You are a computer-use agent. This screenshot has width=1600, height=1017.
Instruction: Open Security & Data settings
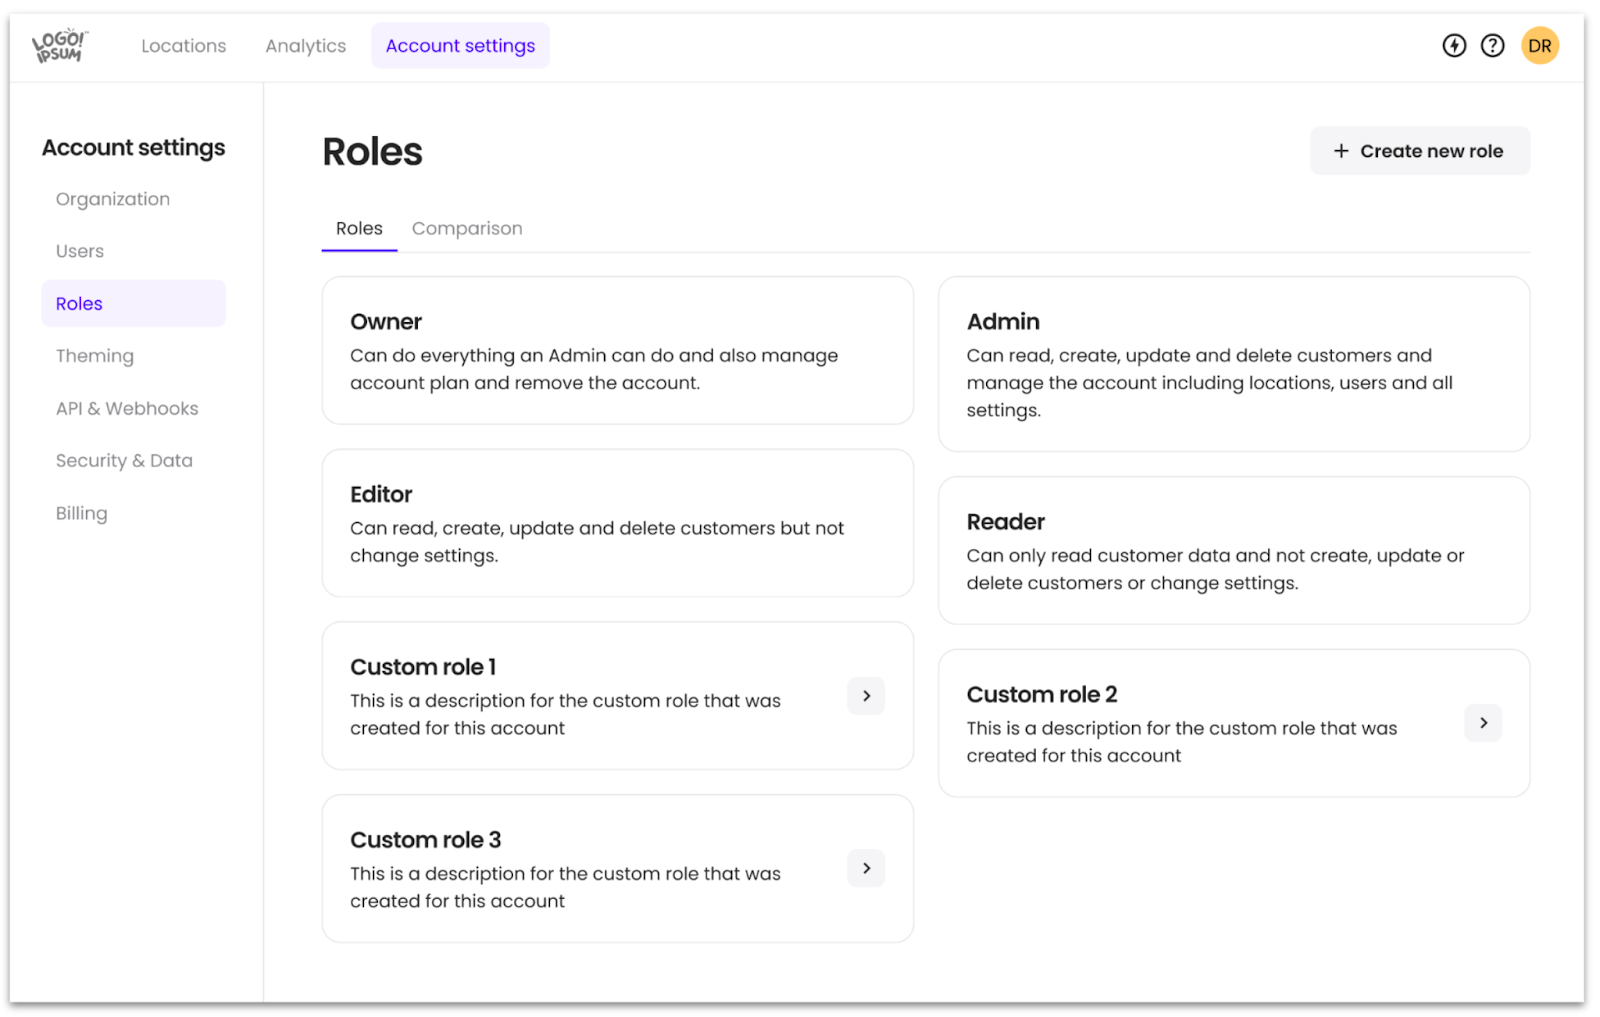(124, 461)
